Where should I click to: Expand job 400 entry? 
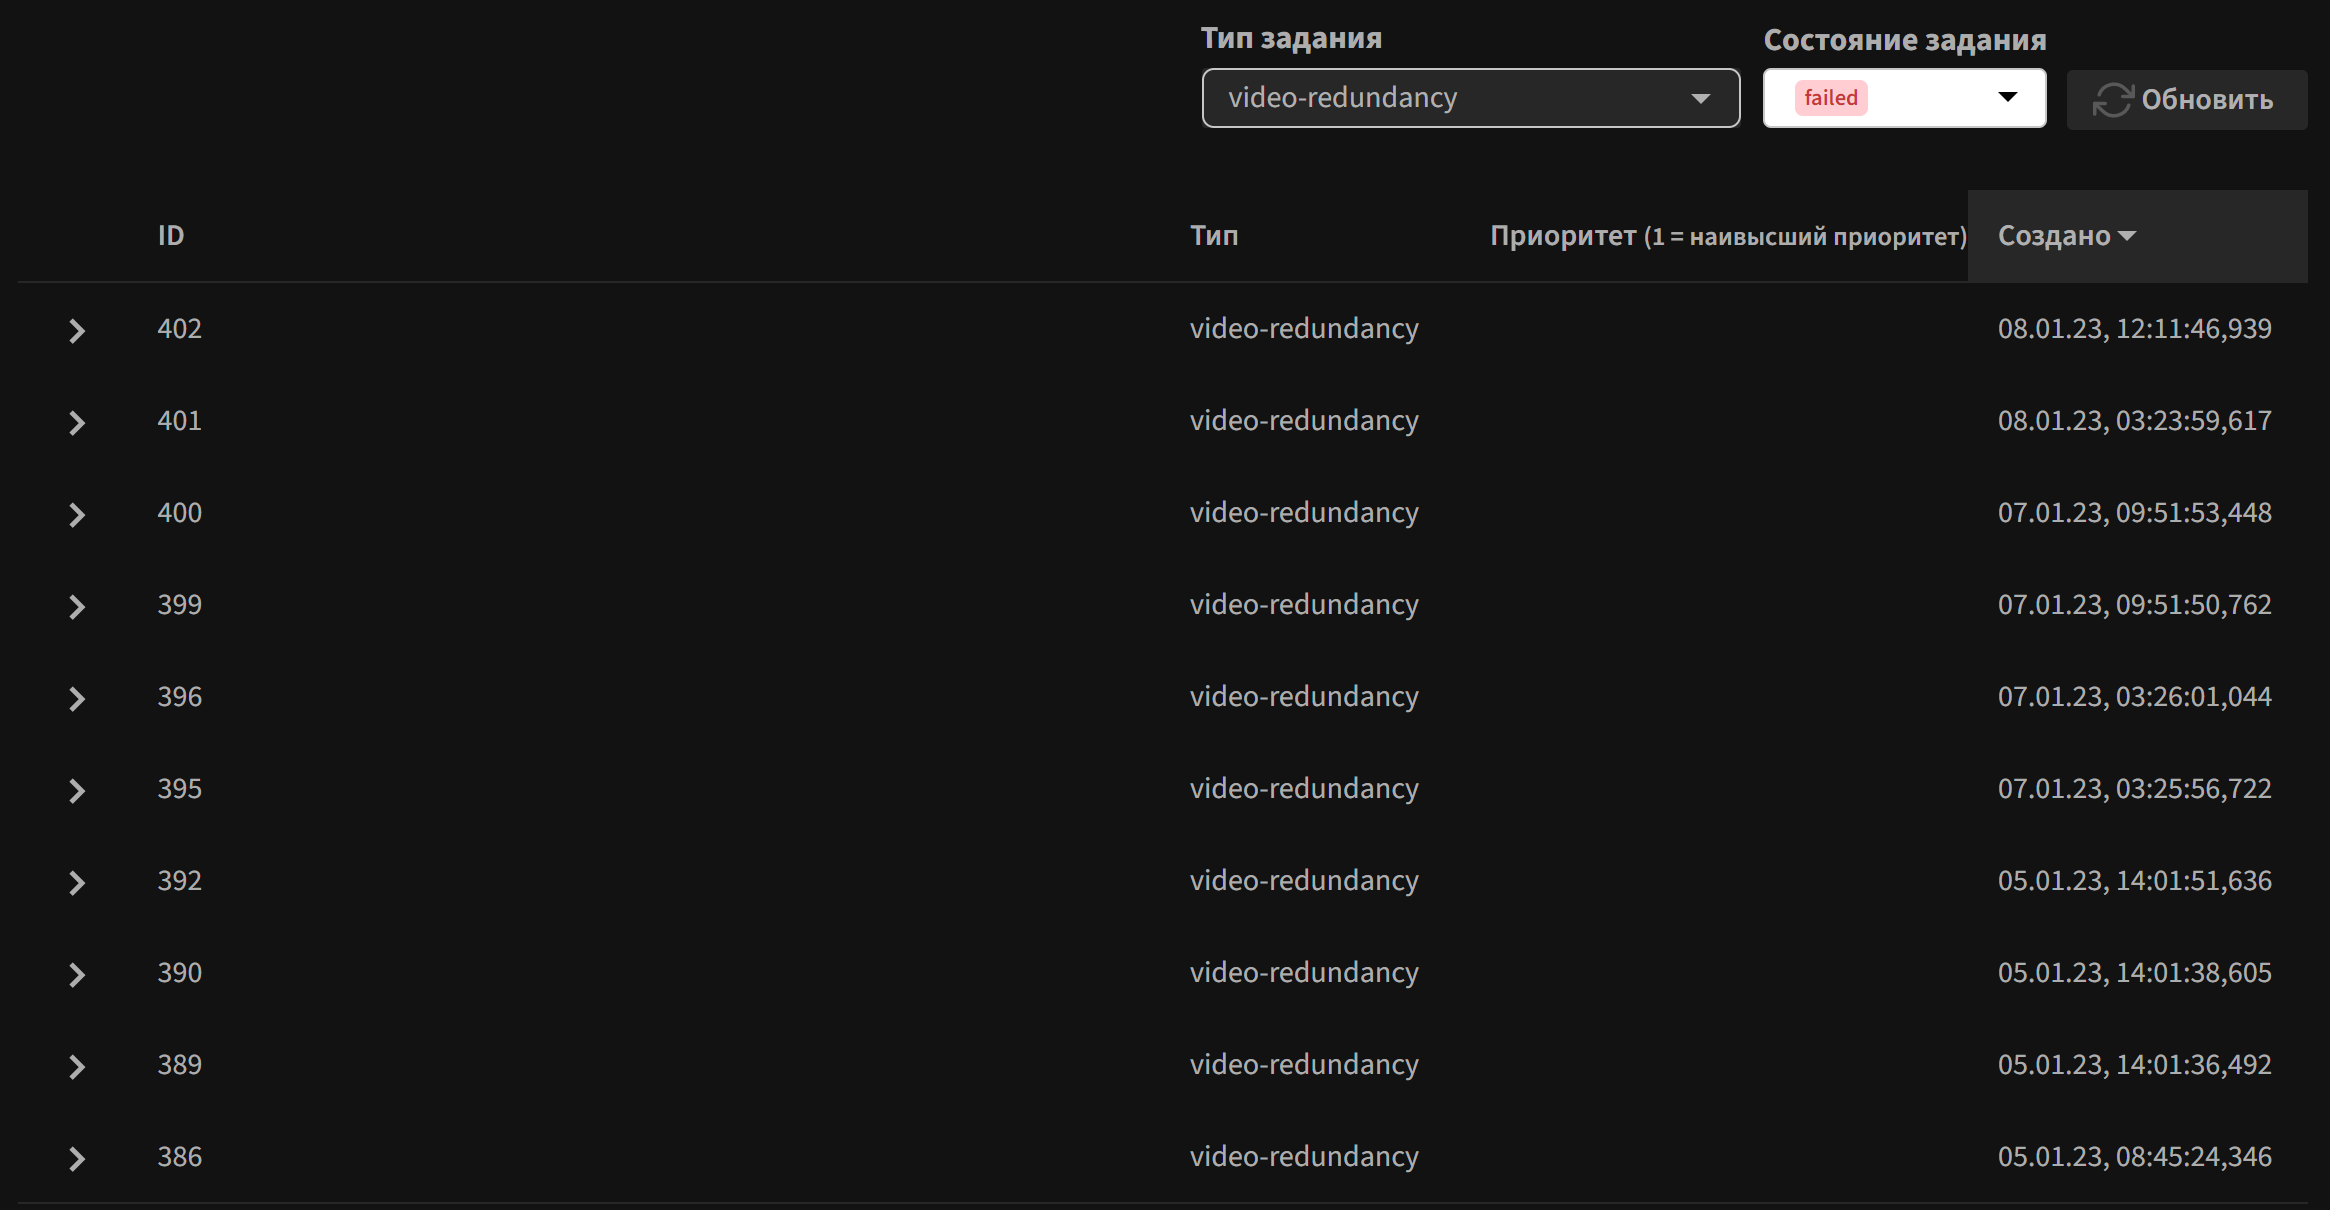click(x=77, y=515)
